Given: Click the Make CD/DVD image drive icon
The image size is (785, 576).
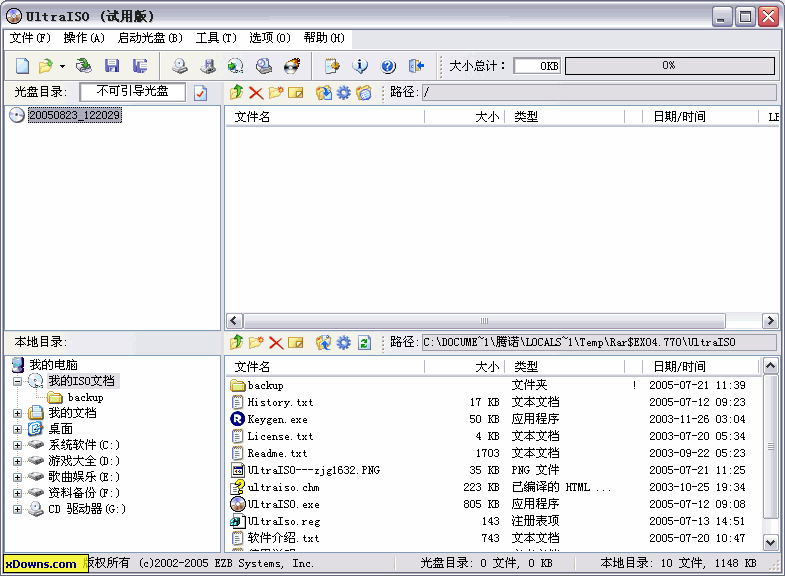Looking at the screenshot, I should [180, 66].
